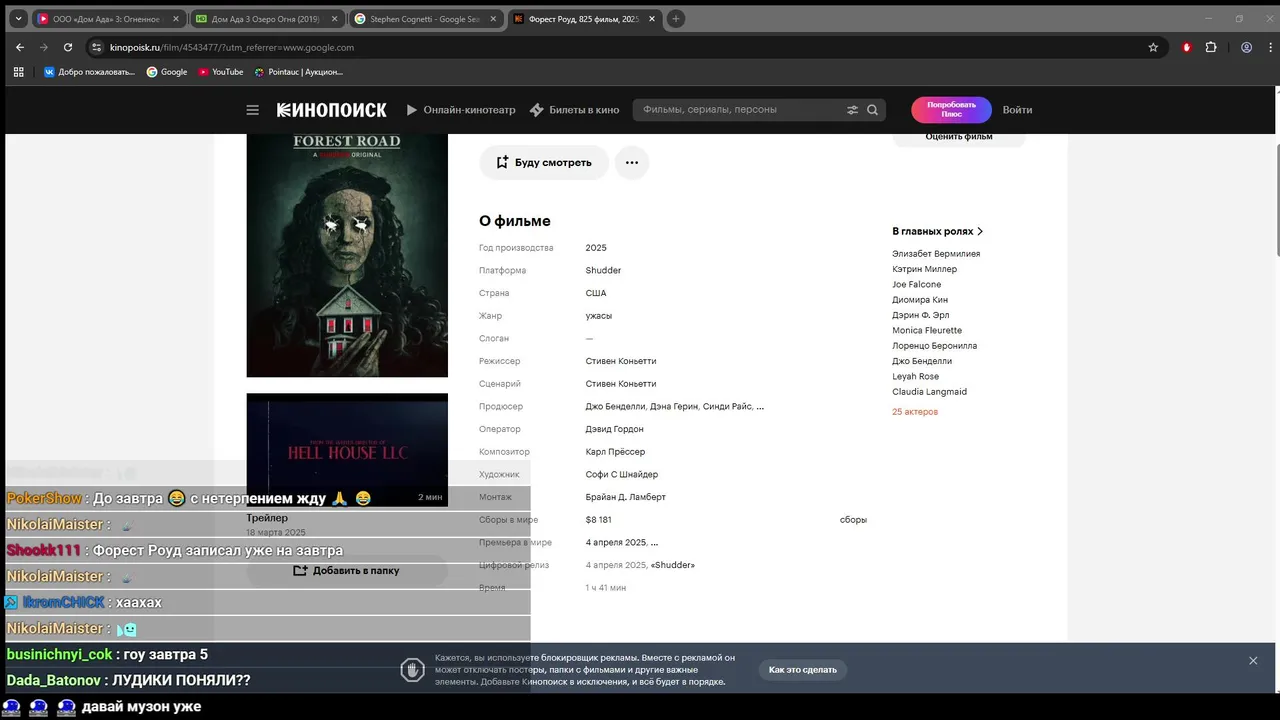Focus the Фильмы, сериалы, персоны search field
This screenshot has width=1280, height=720.
click(740, 110)
